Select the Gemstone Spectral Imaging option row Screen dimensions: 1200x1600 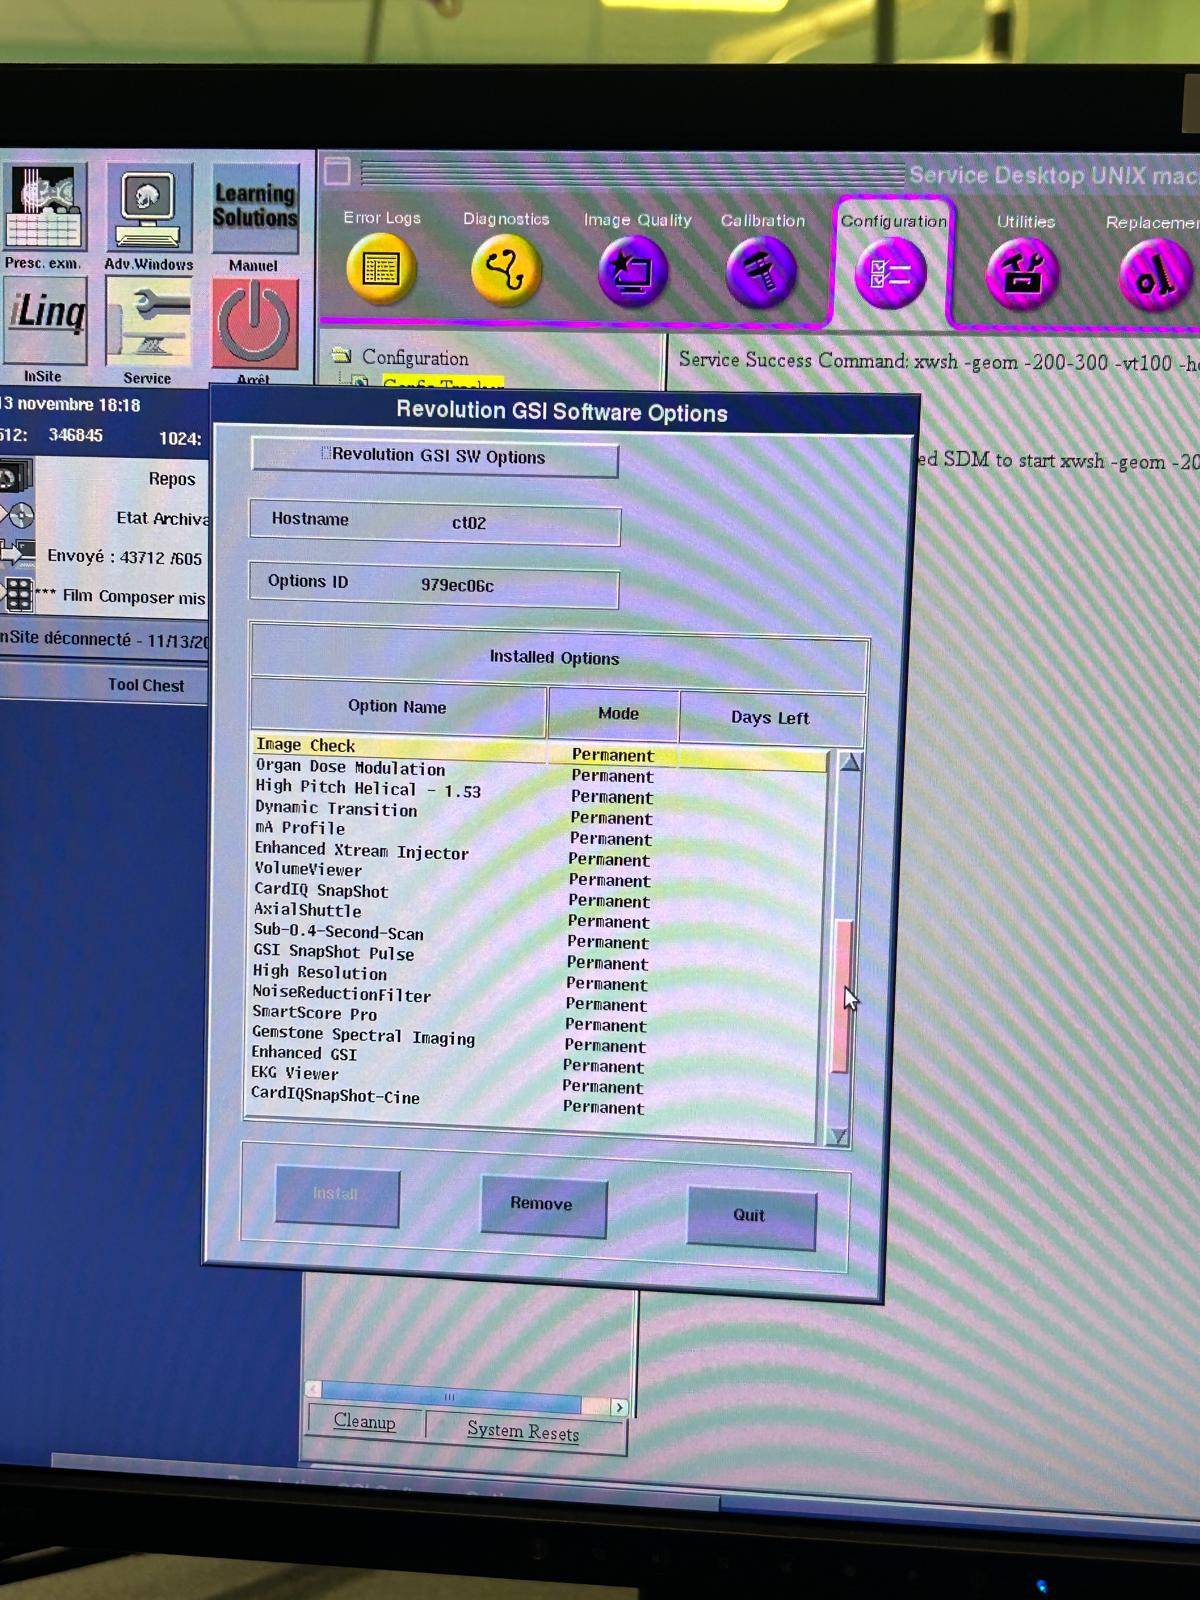click(363, 1035)
